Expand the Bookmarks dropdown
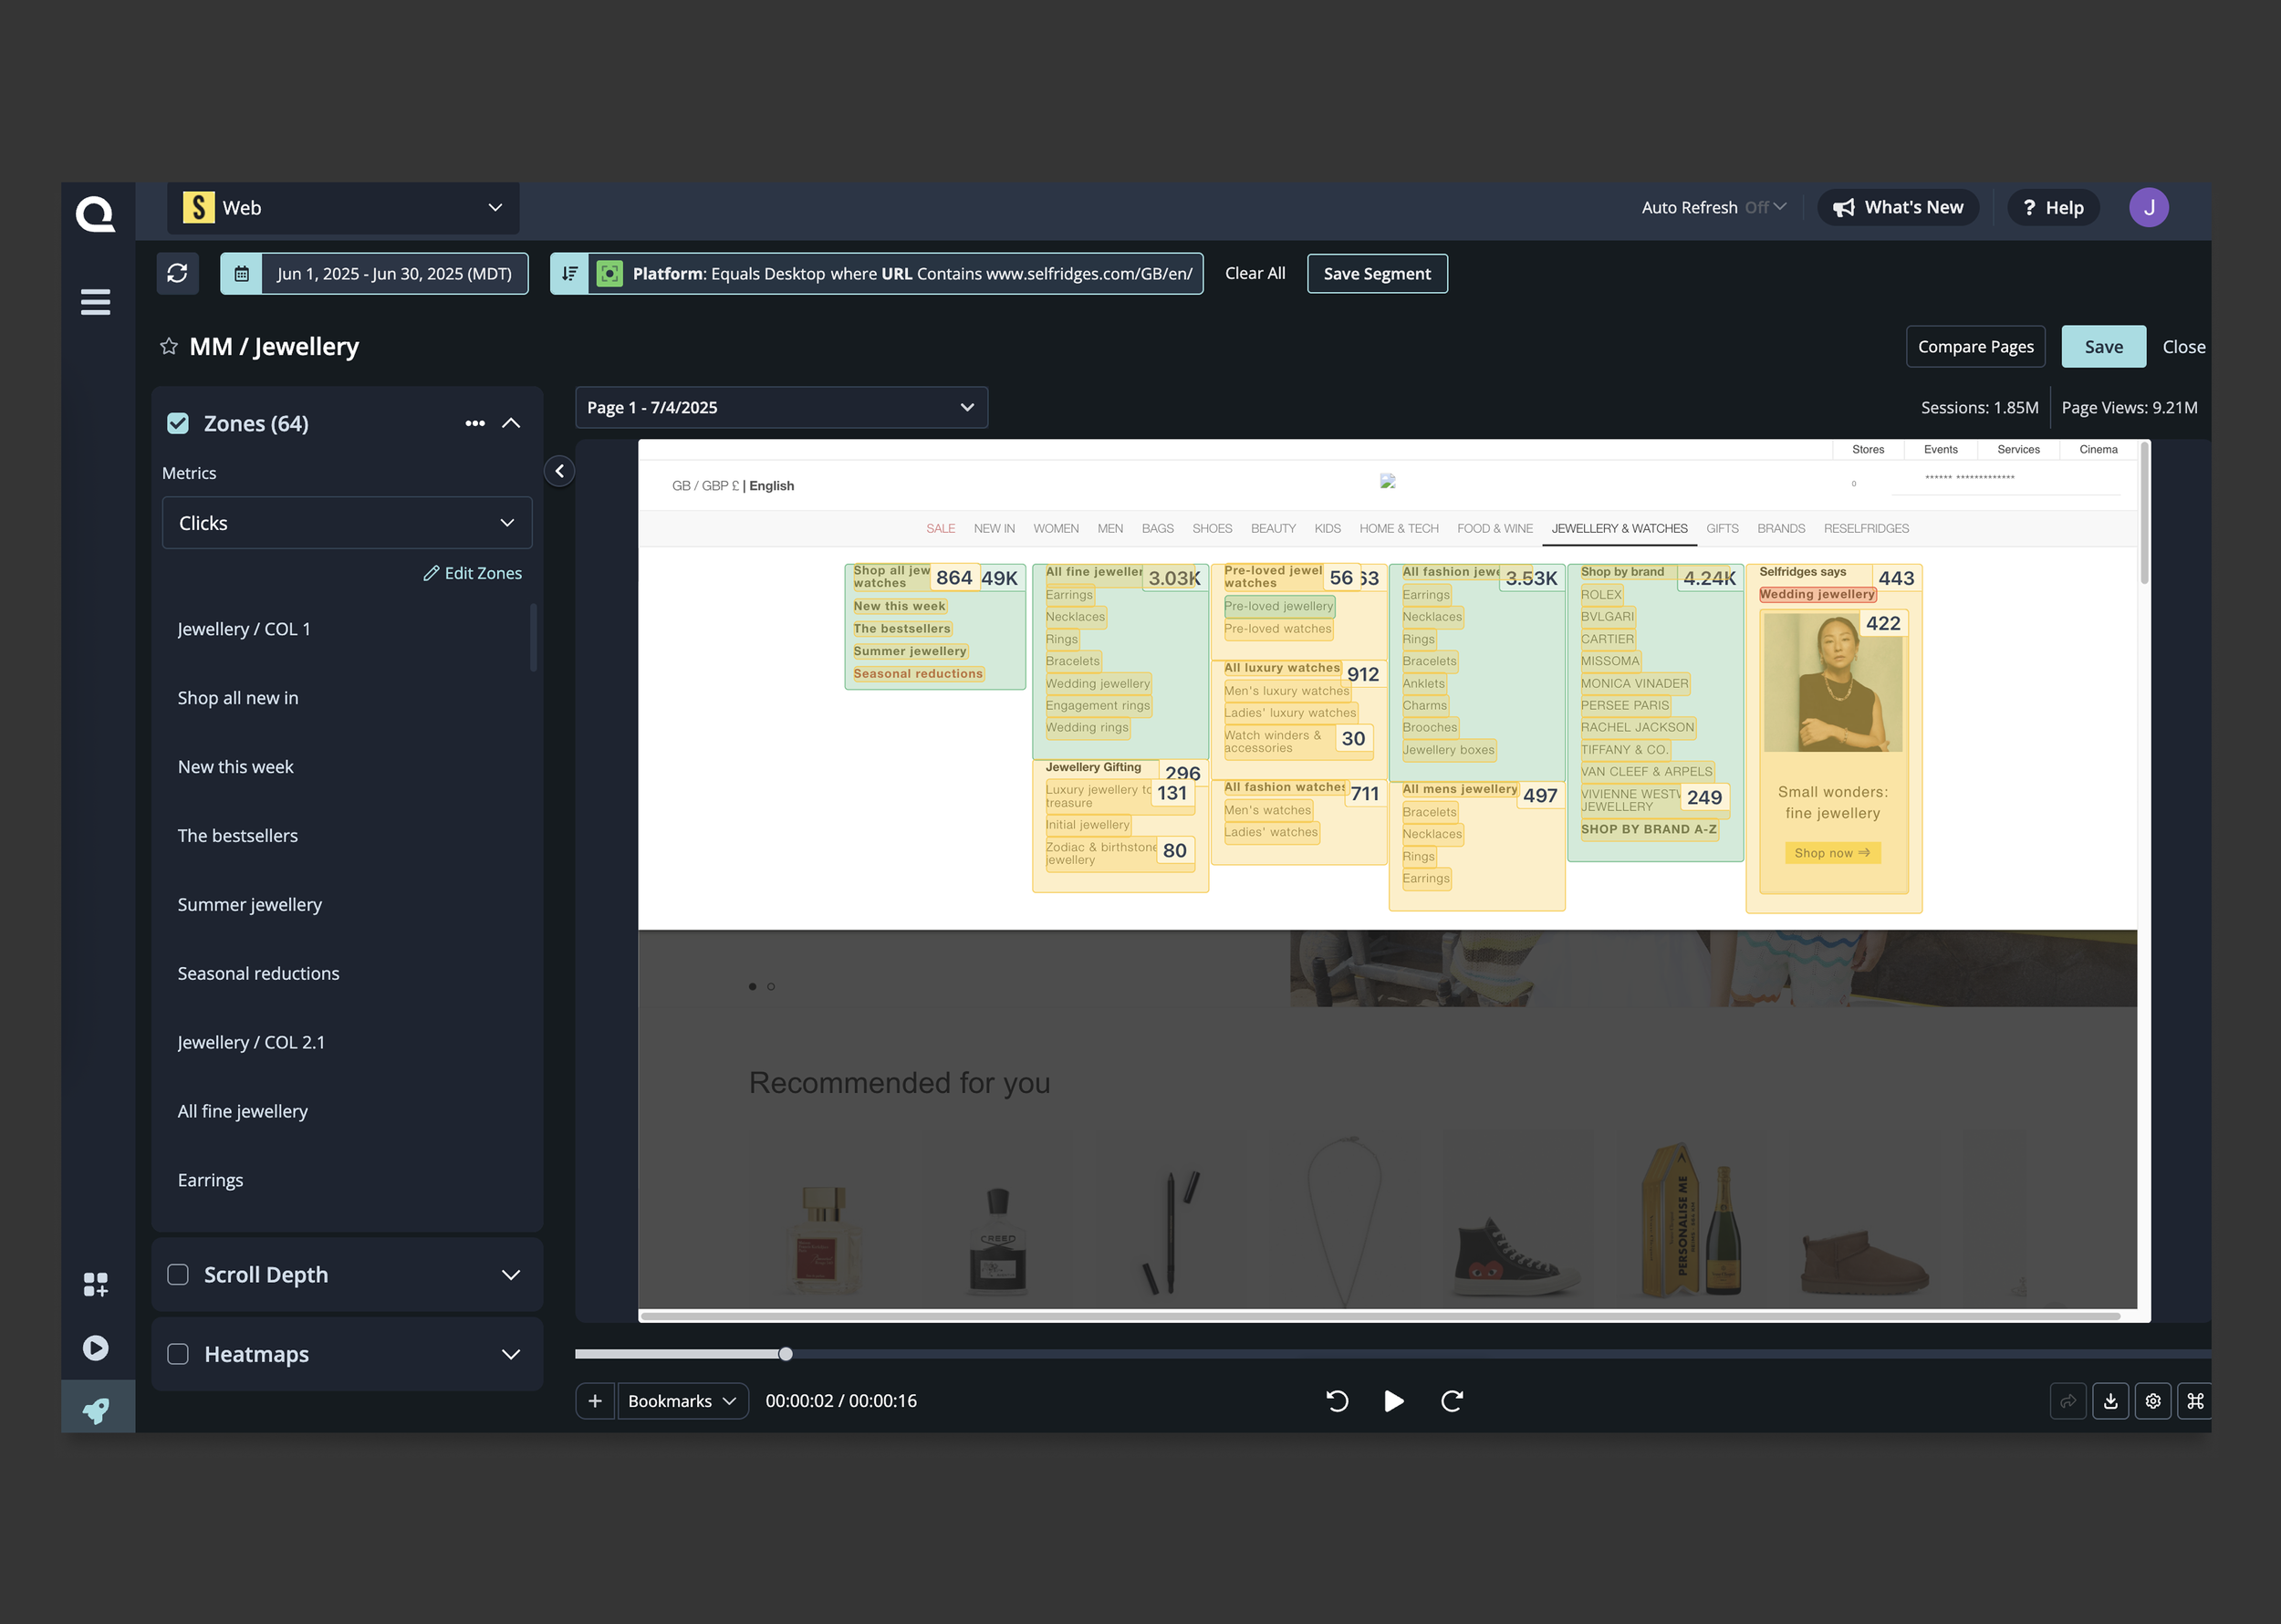Image resolution: width=2281 pixels, height=1624 pixels. 682,1401
